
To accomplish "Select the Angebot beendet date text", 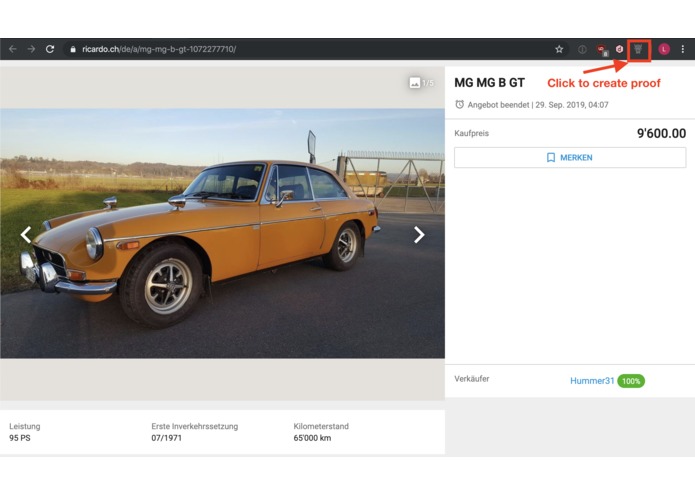I will [538, 105].
